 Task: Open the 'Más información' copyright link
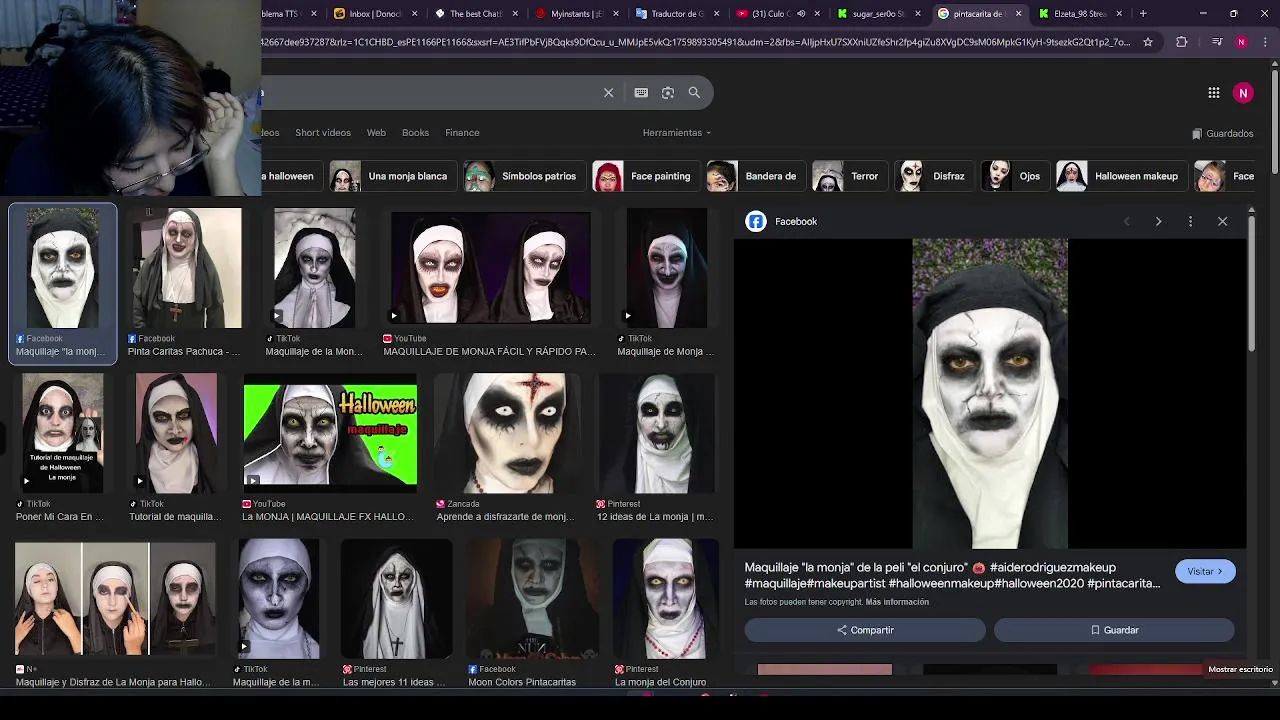(897, 602)
